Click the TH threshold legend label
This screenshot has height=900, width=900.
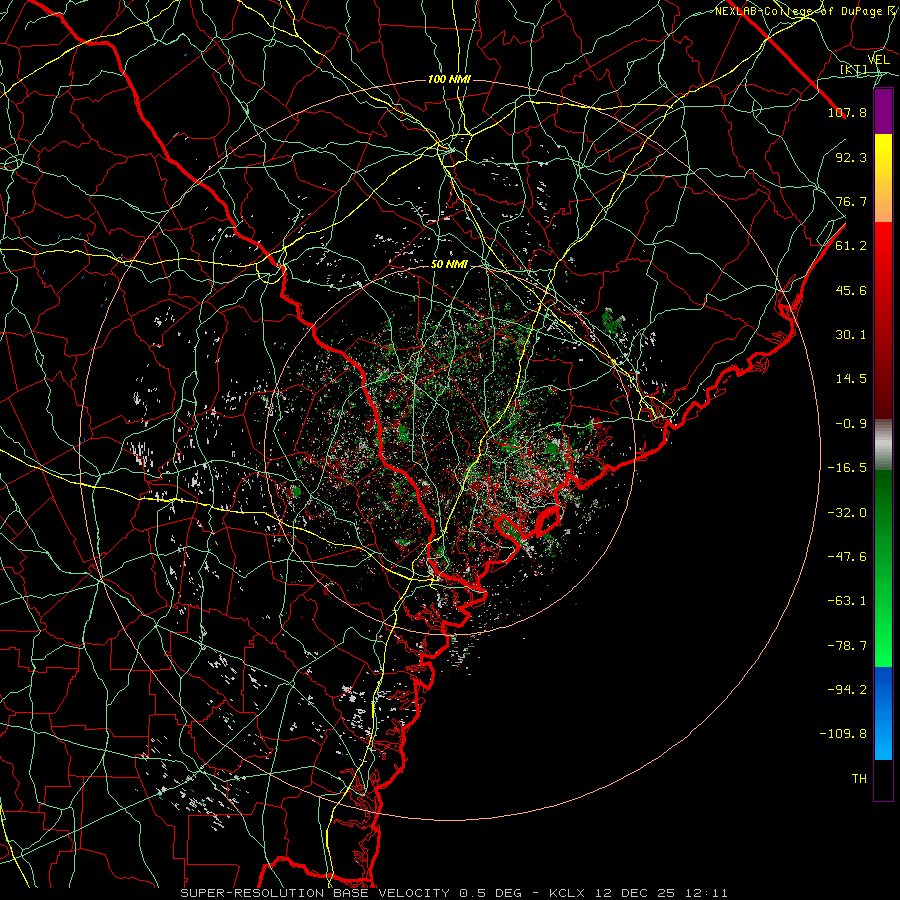coord(859,779)
